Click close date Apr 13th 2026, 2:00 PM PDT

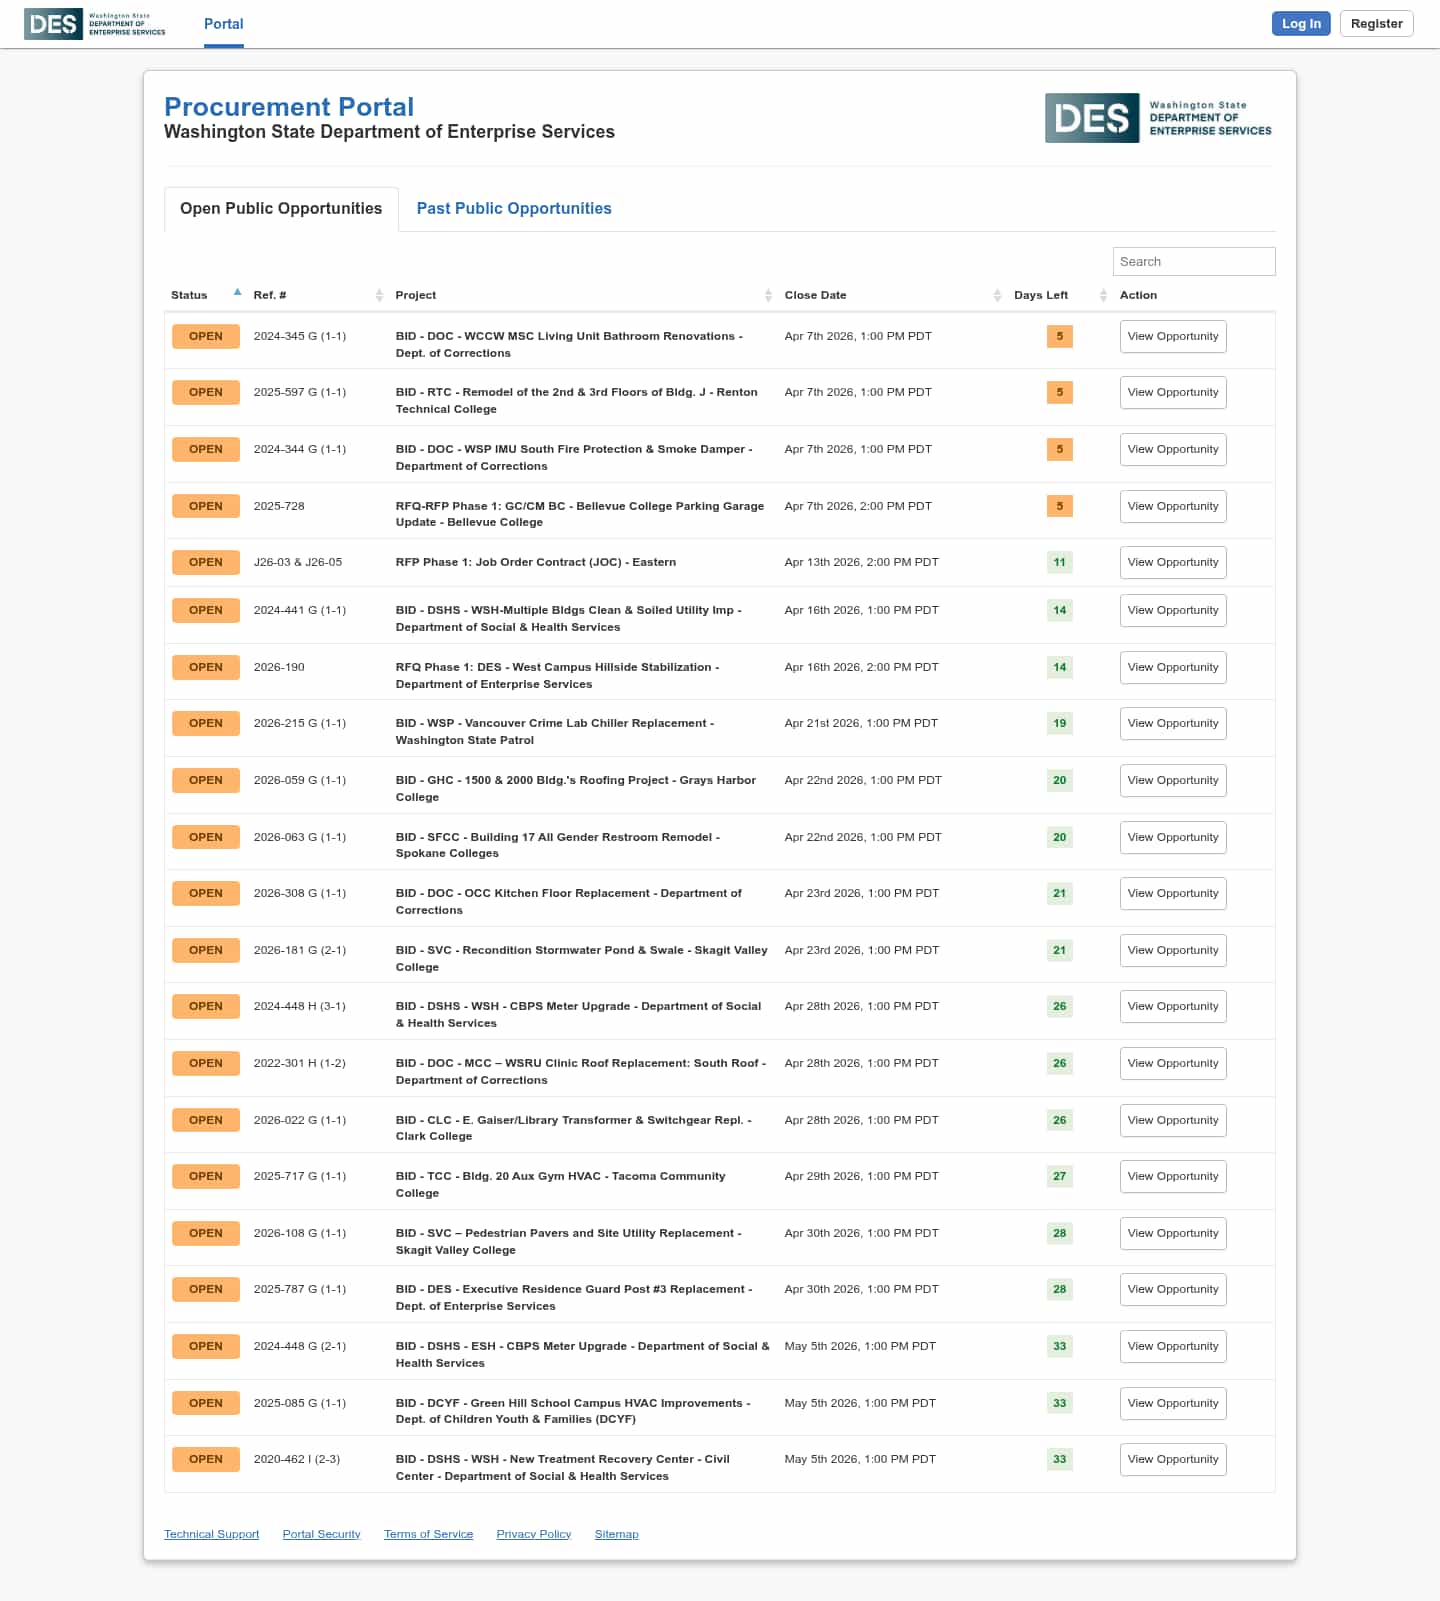coord(862,562)
